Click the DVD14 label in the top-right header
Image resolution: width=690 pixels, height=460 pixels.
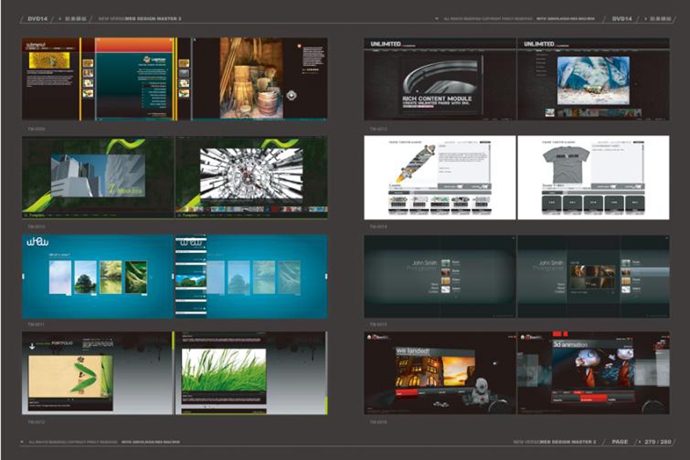pos(622,18)
